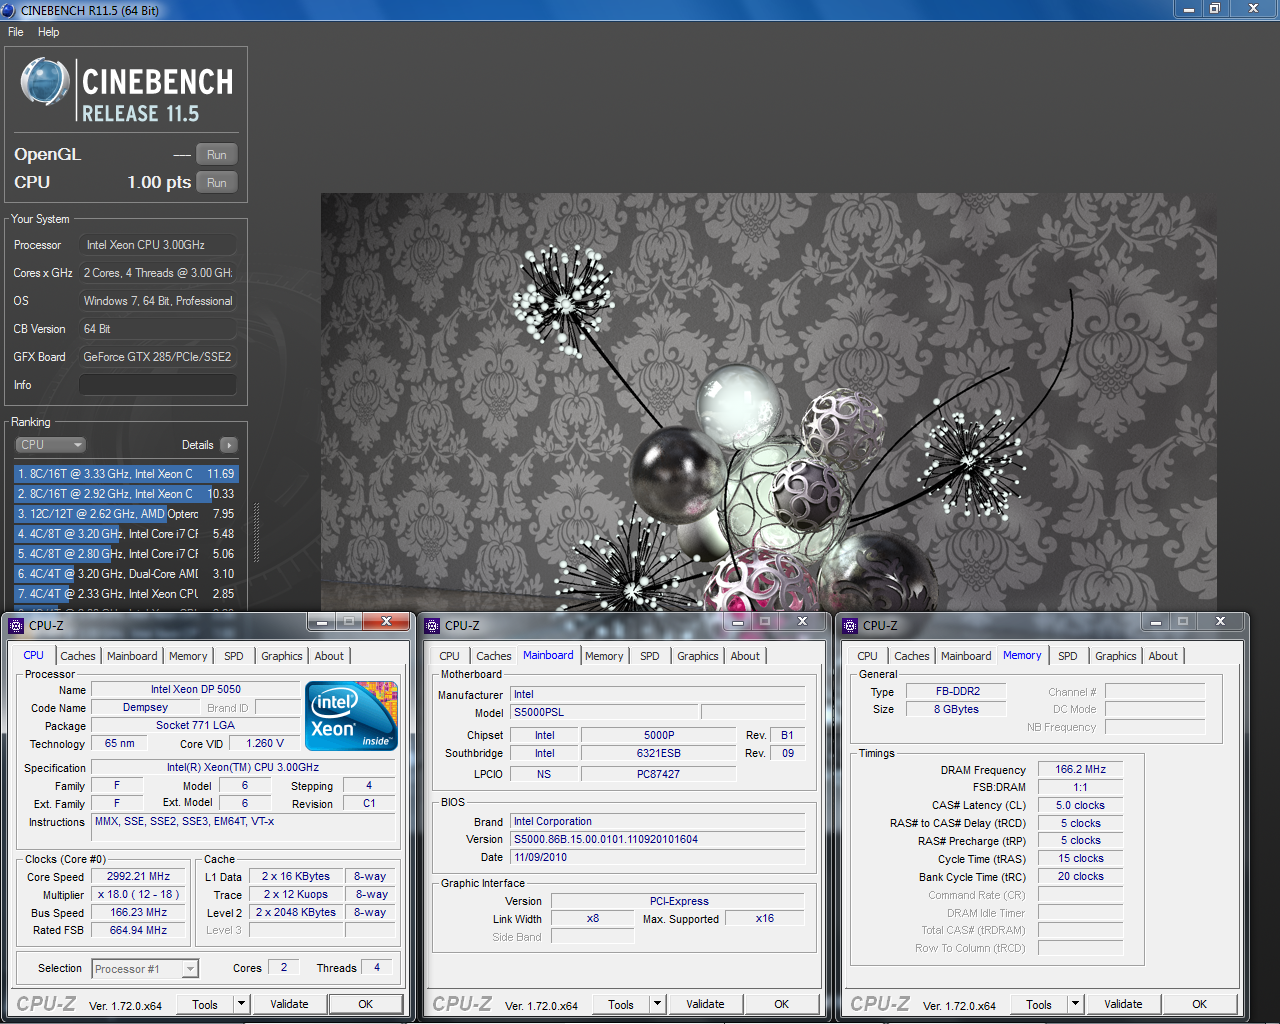1280x1024 pixels.
Task: Click Core Speed value 2992.21 MHz
Action: pos(139,876)
